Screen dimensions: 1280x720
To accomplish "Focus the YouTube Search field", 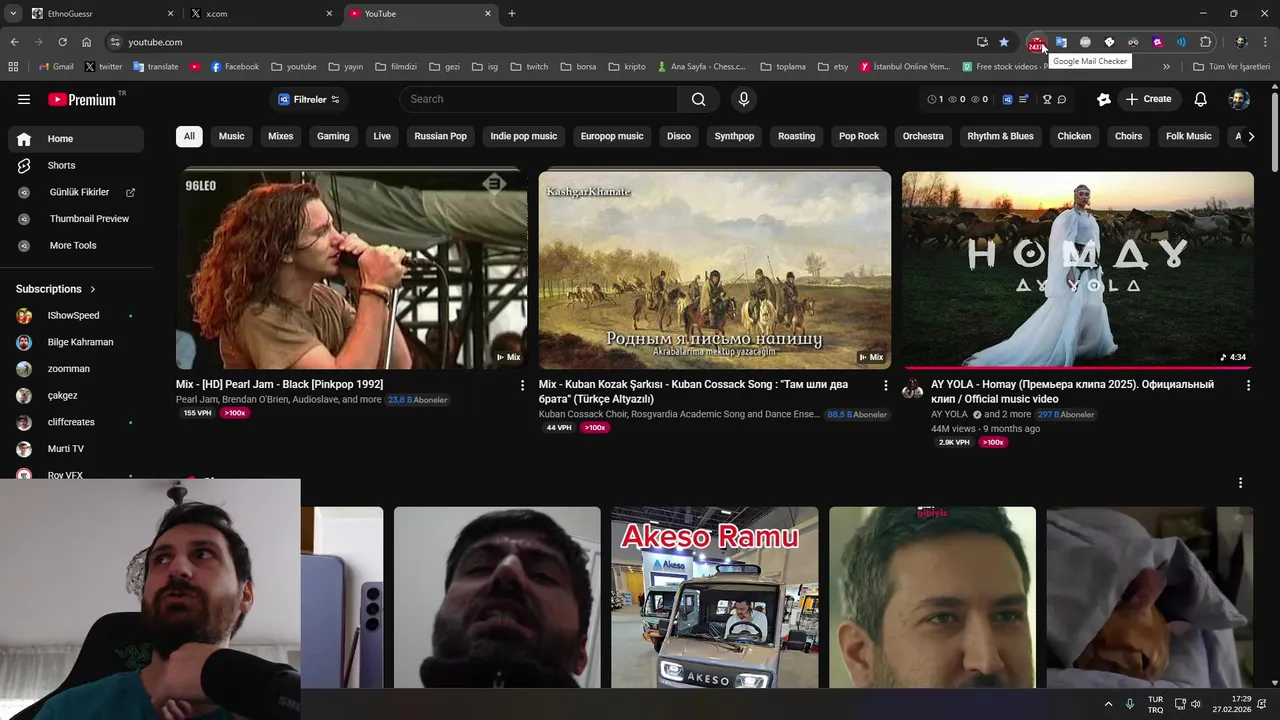I will click(538, 99).
